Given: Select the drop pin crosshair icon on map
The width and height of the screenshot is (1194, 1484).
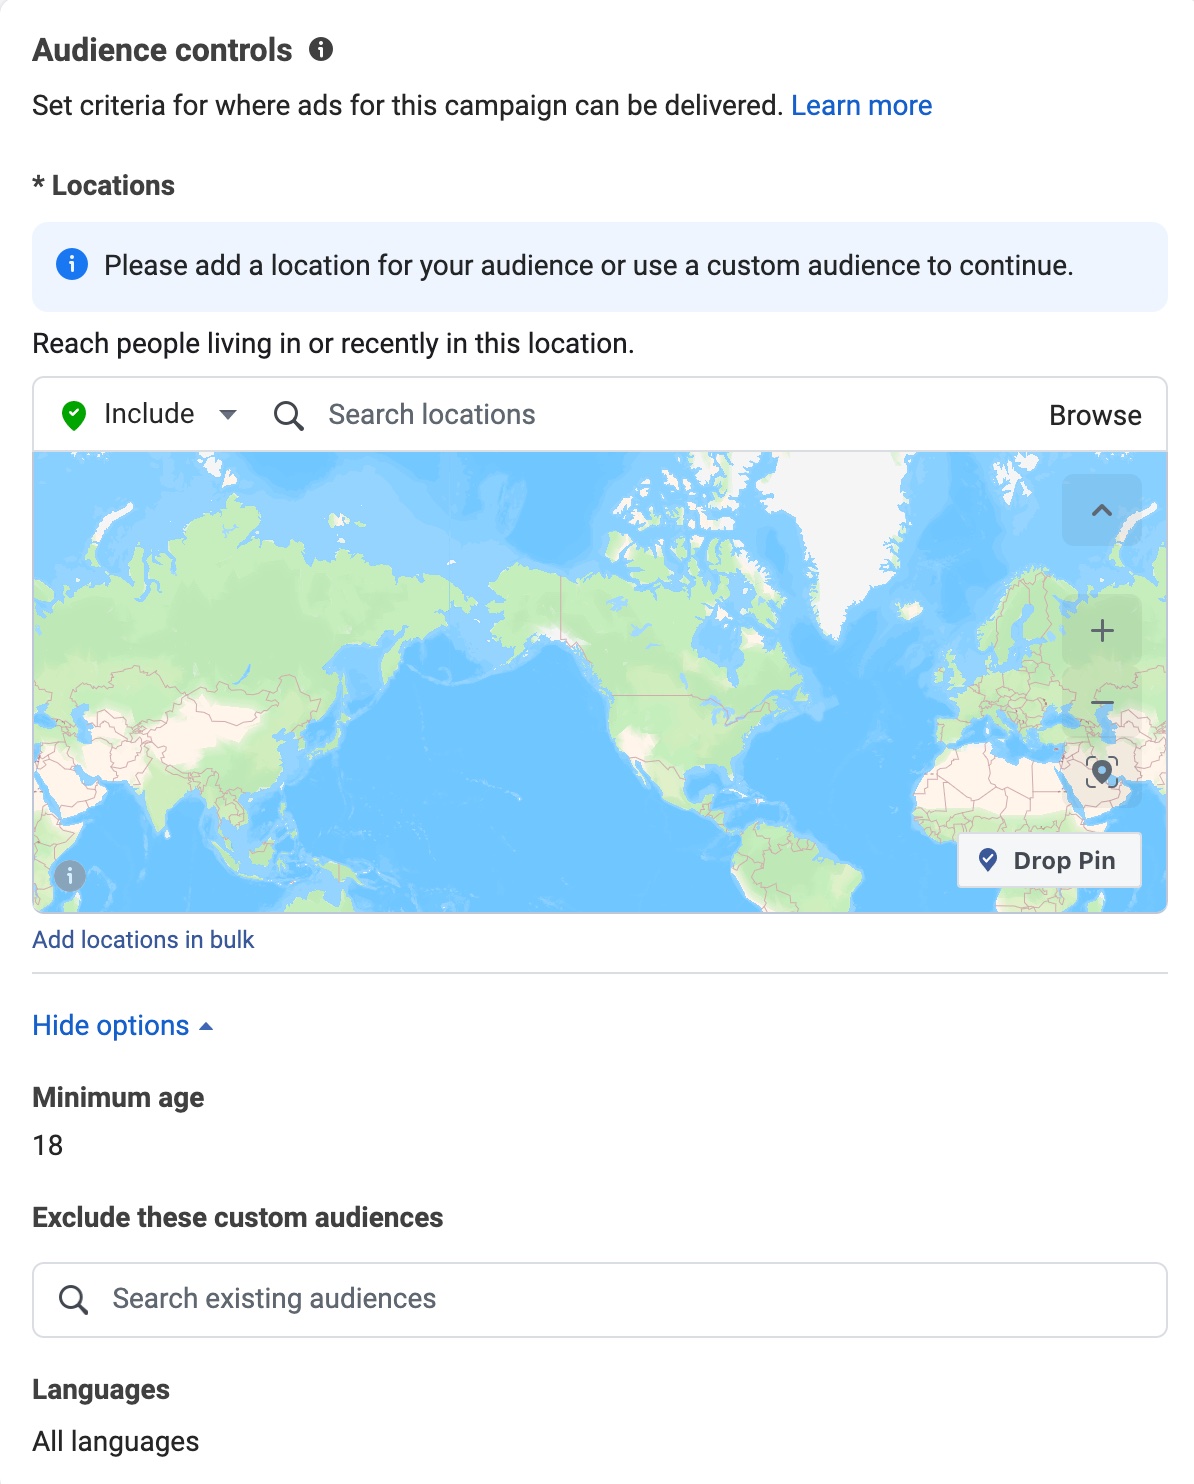Looking at the screenshot, I should [1103, 773].
